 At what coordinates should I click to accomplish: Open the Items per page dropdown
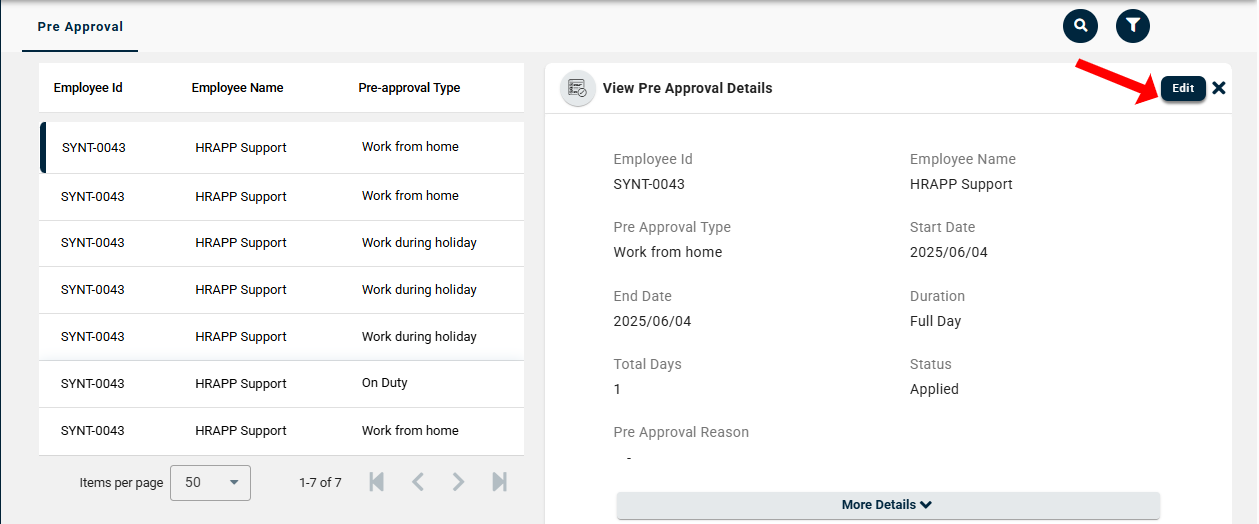[210, 482]
